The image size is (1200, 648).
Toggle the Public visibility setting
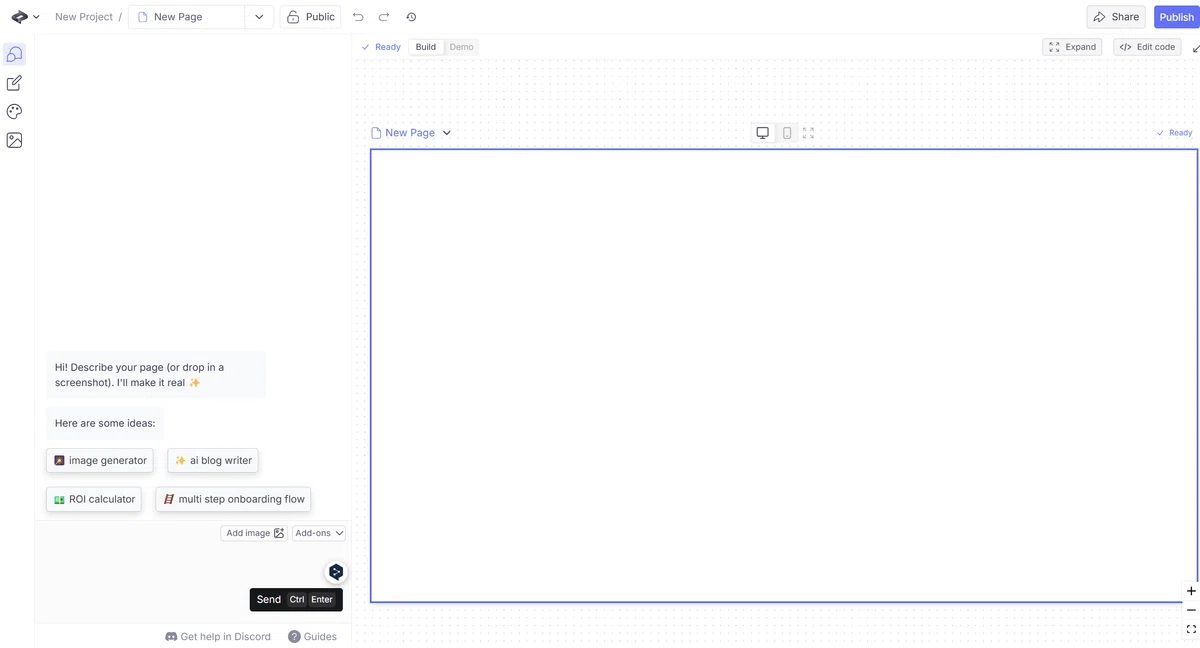tap(310, 17)
